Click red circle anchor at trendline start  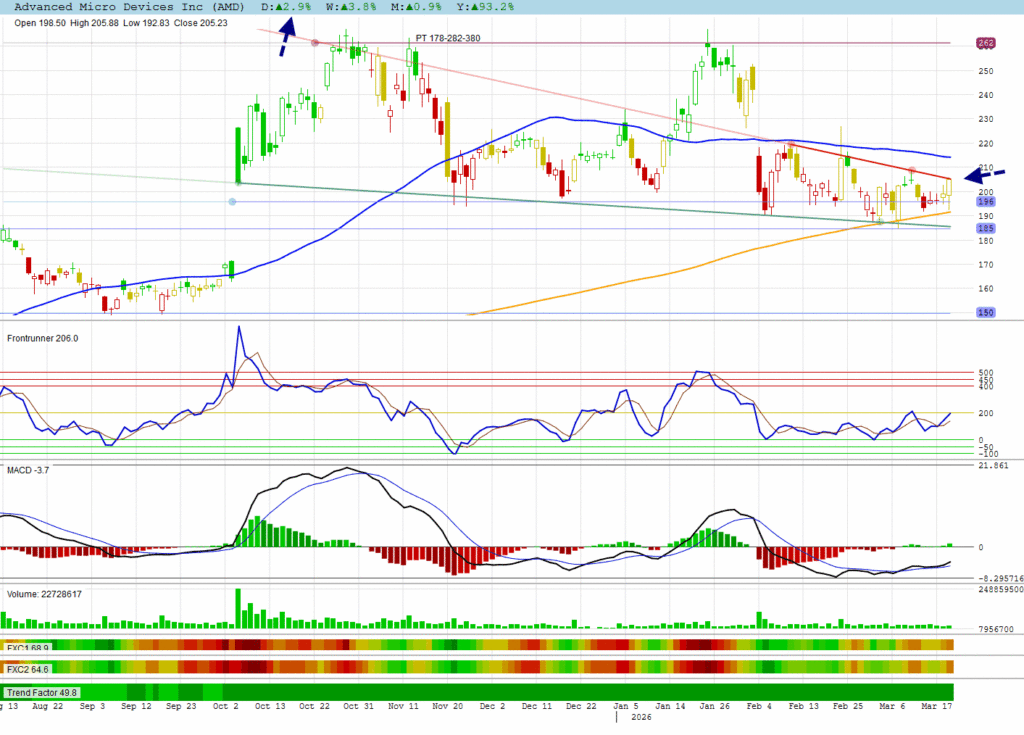click(315, 43)
